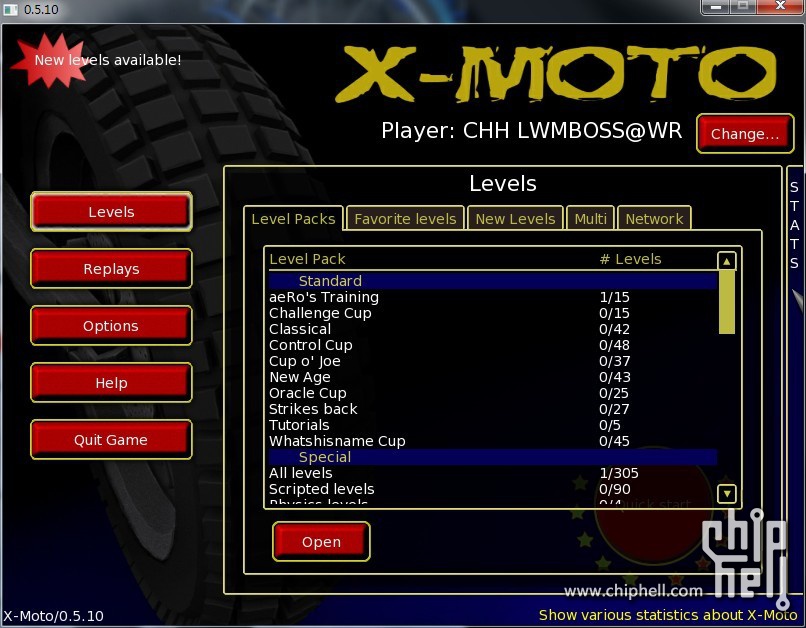The width and height of the screenshot is (806, 628).
Task: Click the red New levels available burst icon
Action: (49, 61)
